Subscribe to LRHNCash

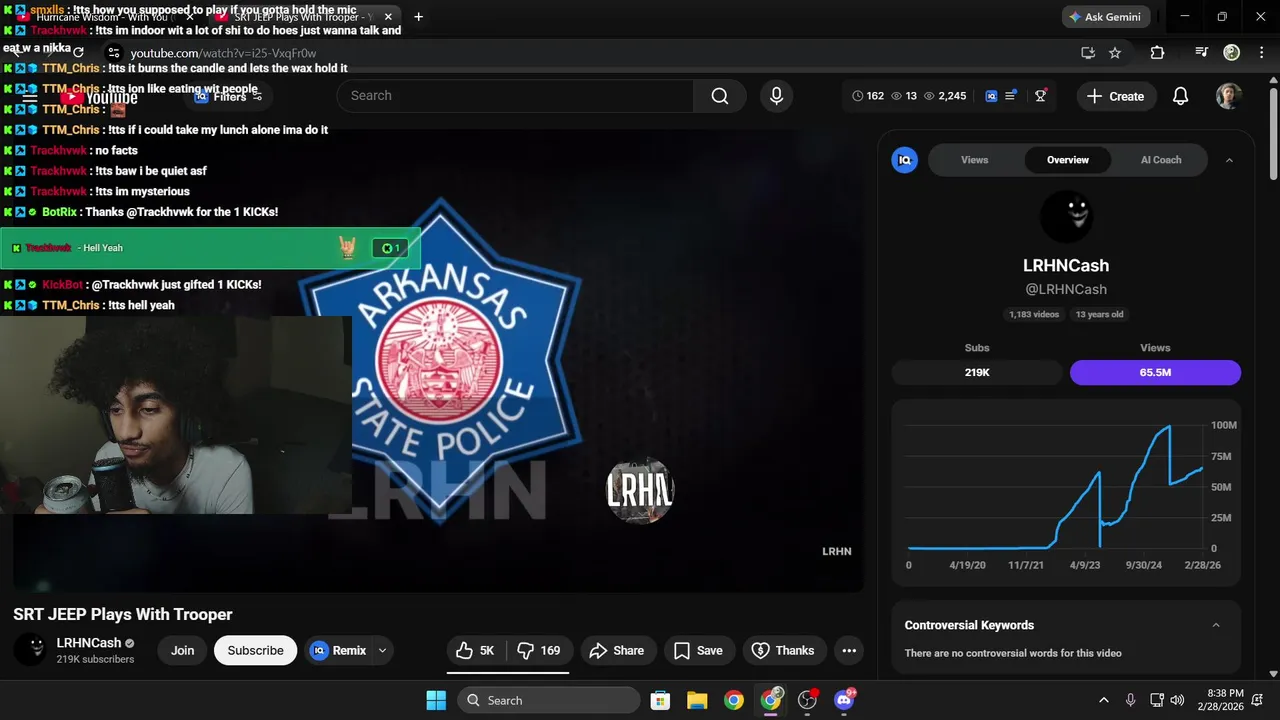coord(255,650)
